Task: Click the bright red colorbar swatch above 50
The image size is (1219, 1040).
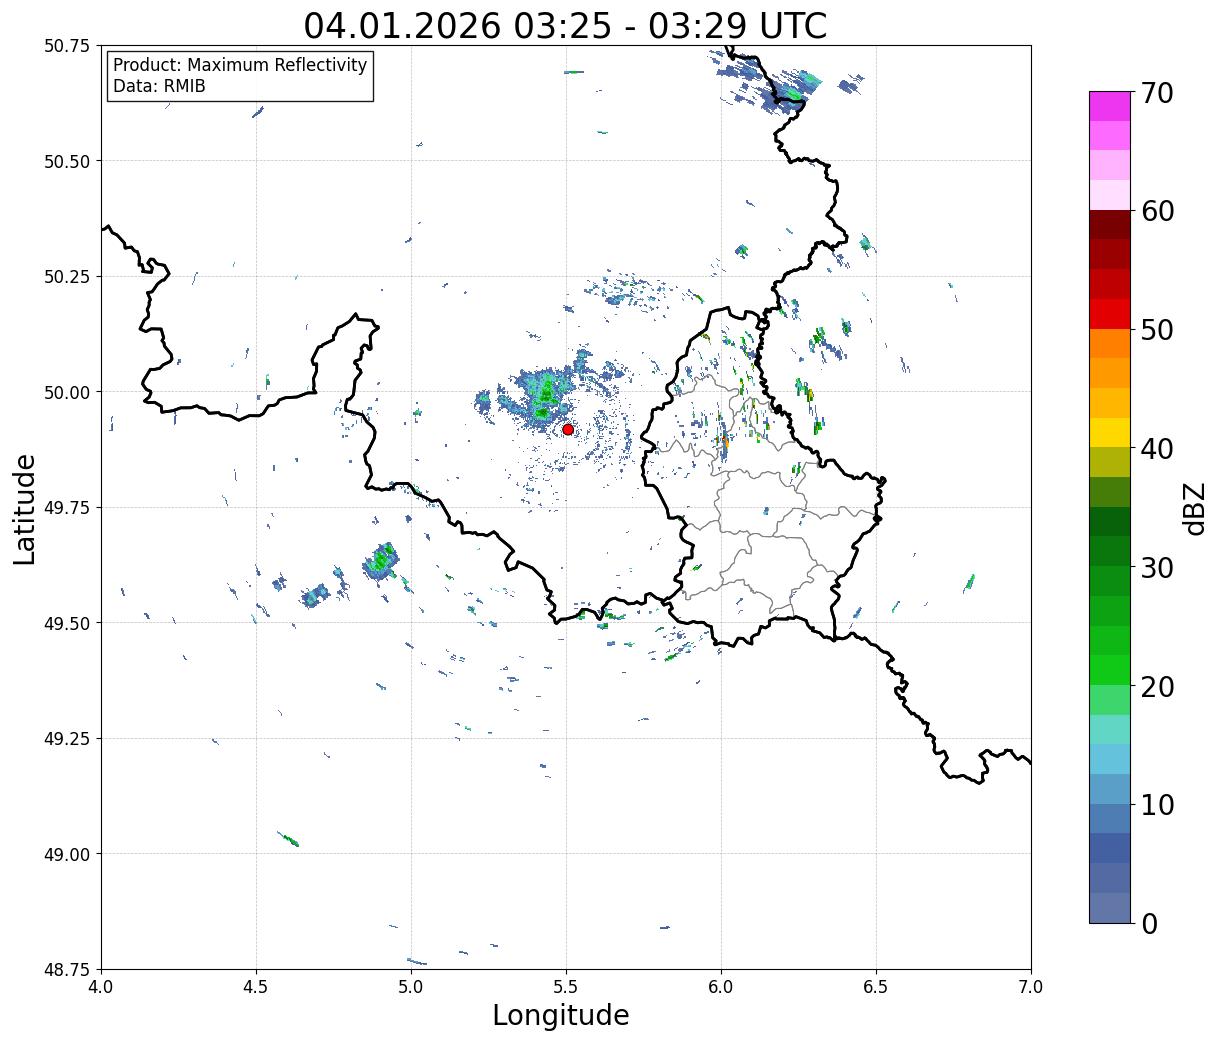Action: pos(1110,314)
